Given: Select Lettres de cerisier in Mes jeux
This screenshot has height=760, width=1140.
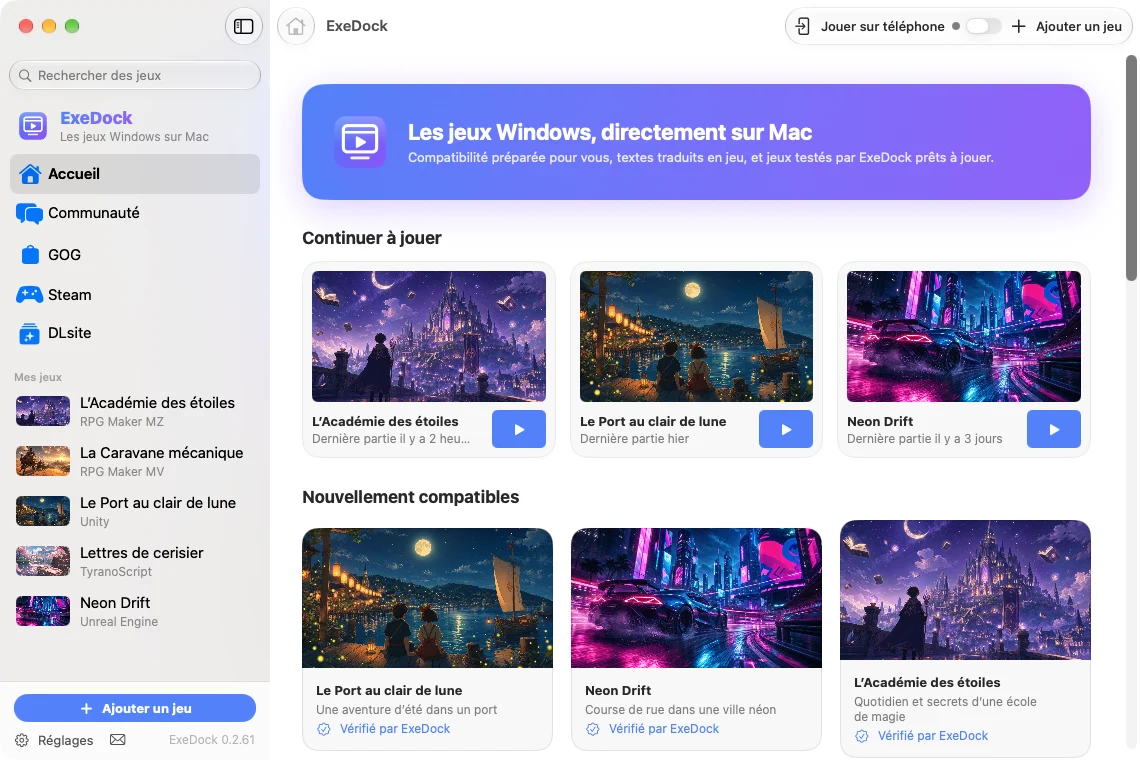Looking at the screenshot, I should point(135,561).
